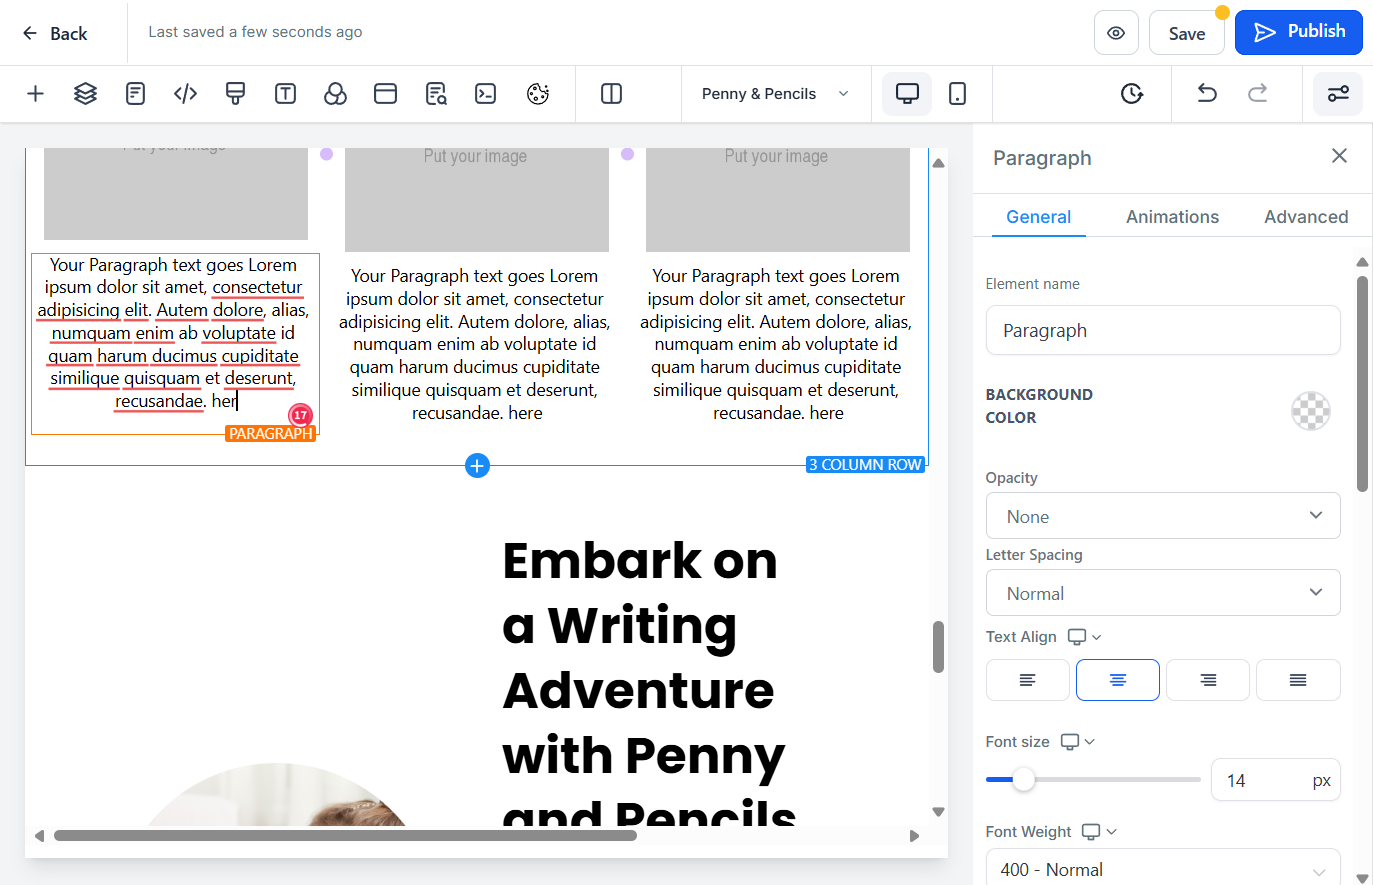1373x885 pixels.
Task: Click the document page icon in the toolbar
Action: [x=135, y=94]
